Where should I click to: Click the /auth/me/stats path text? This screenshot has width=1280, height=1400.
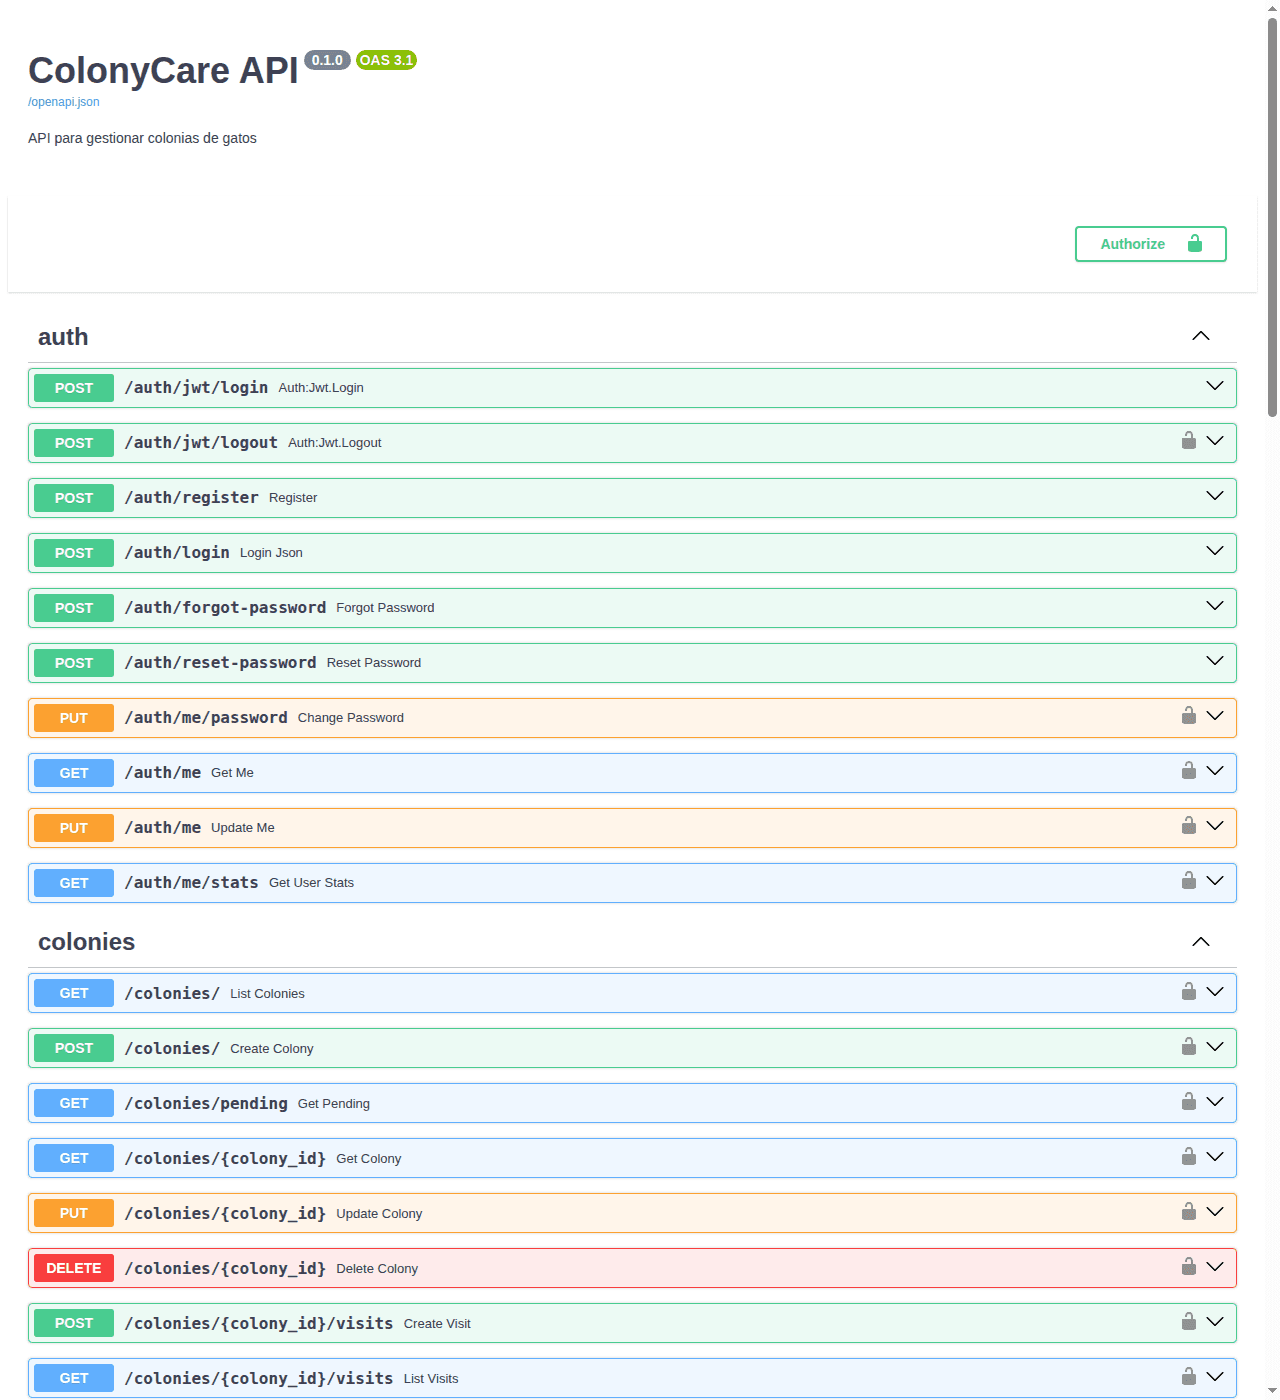pos(192,883)
